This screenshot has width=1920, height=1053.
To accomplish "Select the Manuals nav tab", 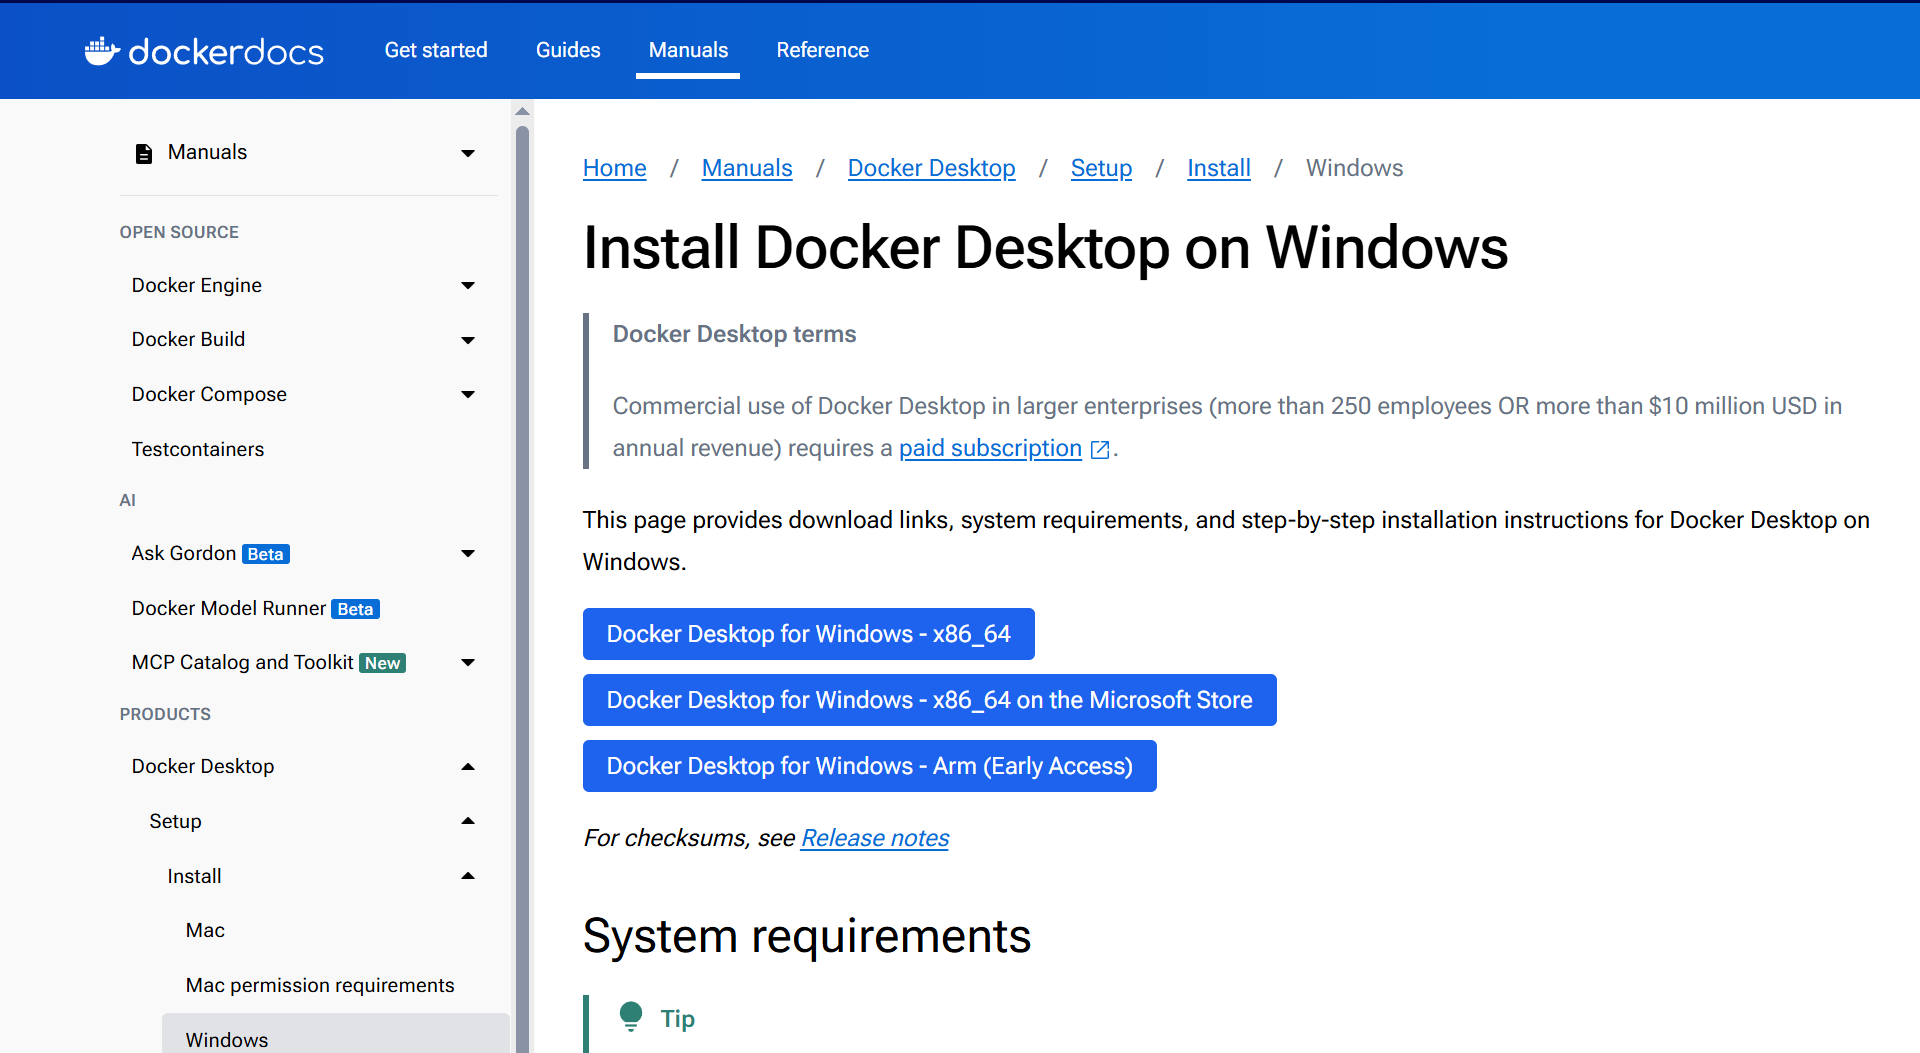I will pyautogui.click(x=688, y=50).
